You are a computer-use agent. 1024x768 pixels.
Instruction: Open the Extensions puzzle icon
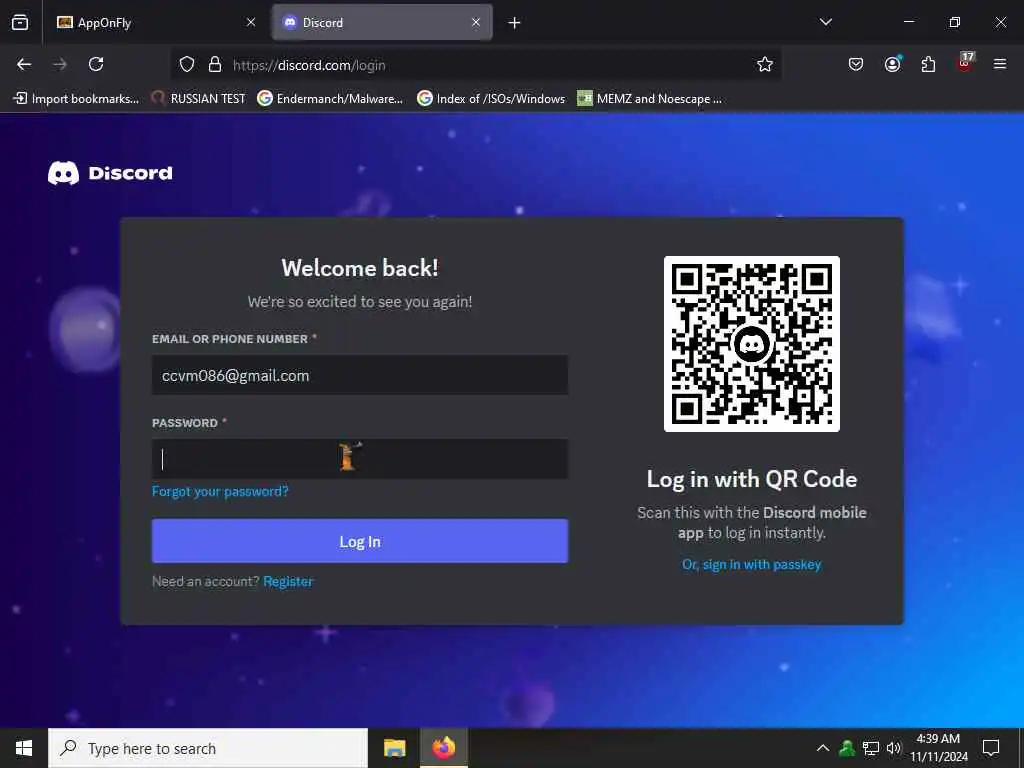point(928,64)
